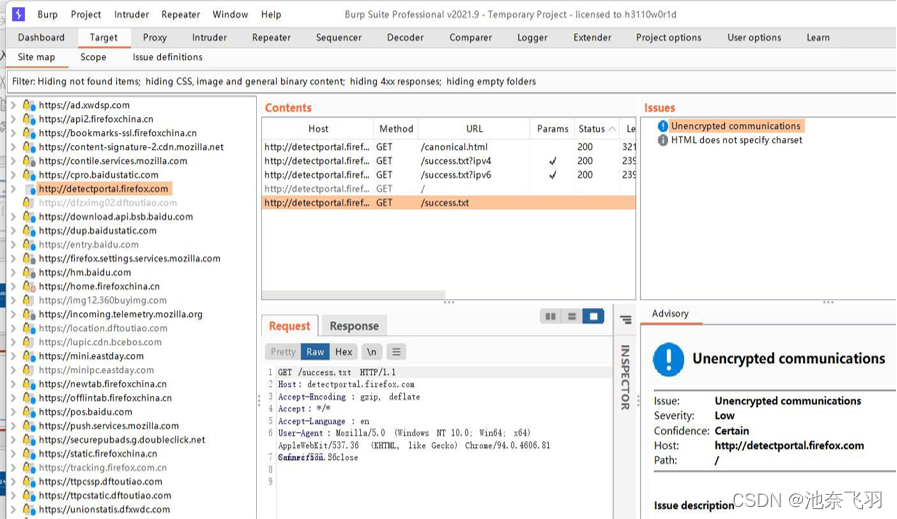This screenshot has width=897, height=519.
Task: Expand https://dup.baidustatic.com node
Action: tap(14, 231)
